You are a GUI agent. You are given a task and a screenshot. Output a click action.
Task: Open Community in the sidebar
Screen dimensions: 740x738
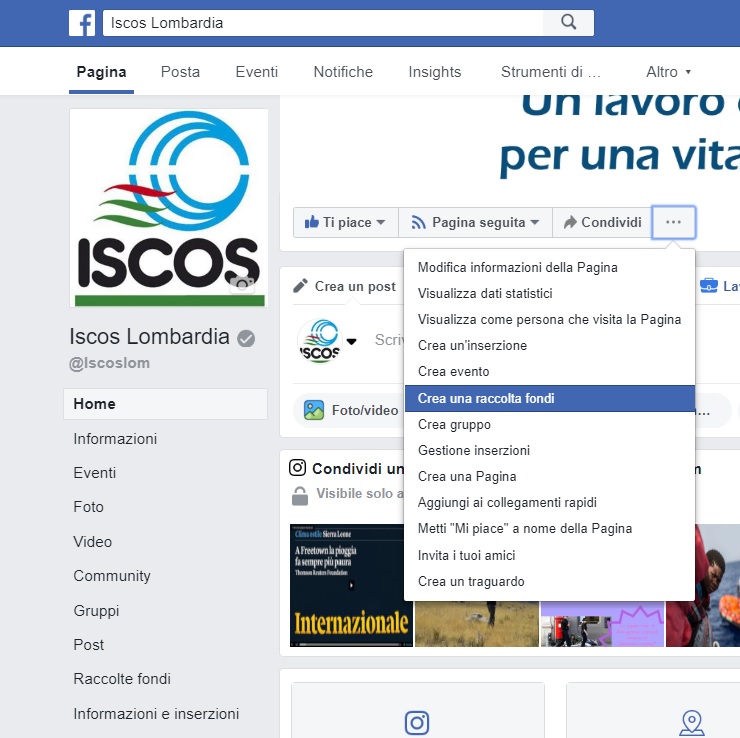point(112,576)
